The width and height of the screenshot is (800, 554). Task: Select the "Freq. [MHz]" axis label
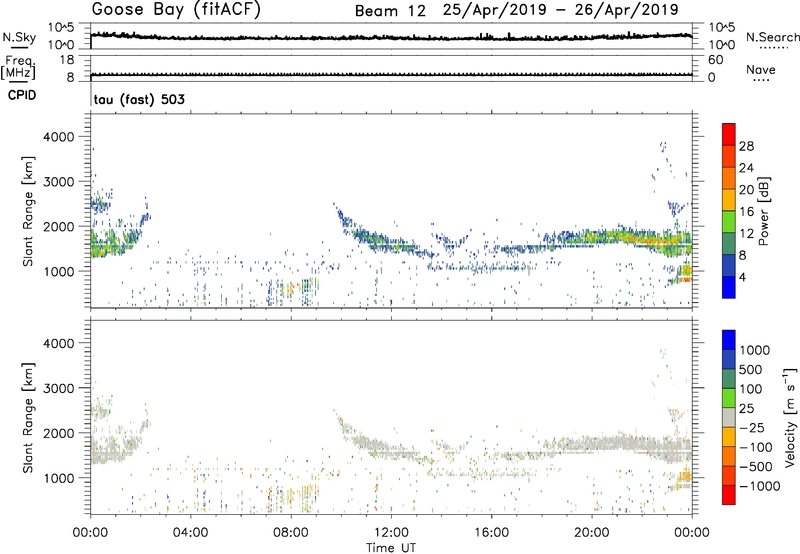(18, 67)
